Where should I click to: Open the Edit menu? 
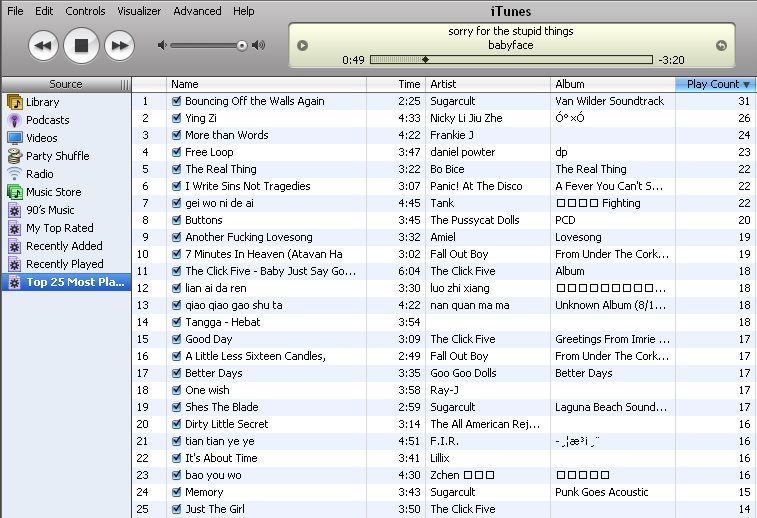[x=44, y=11]
